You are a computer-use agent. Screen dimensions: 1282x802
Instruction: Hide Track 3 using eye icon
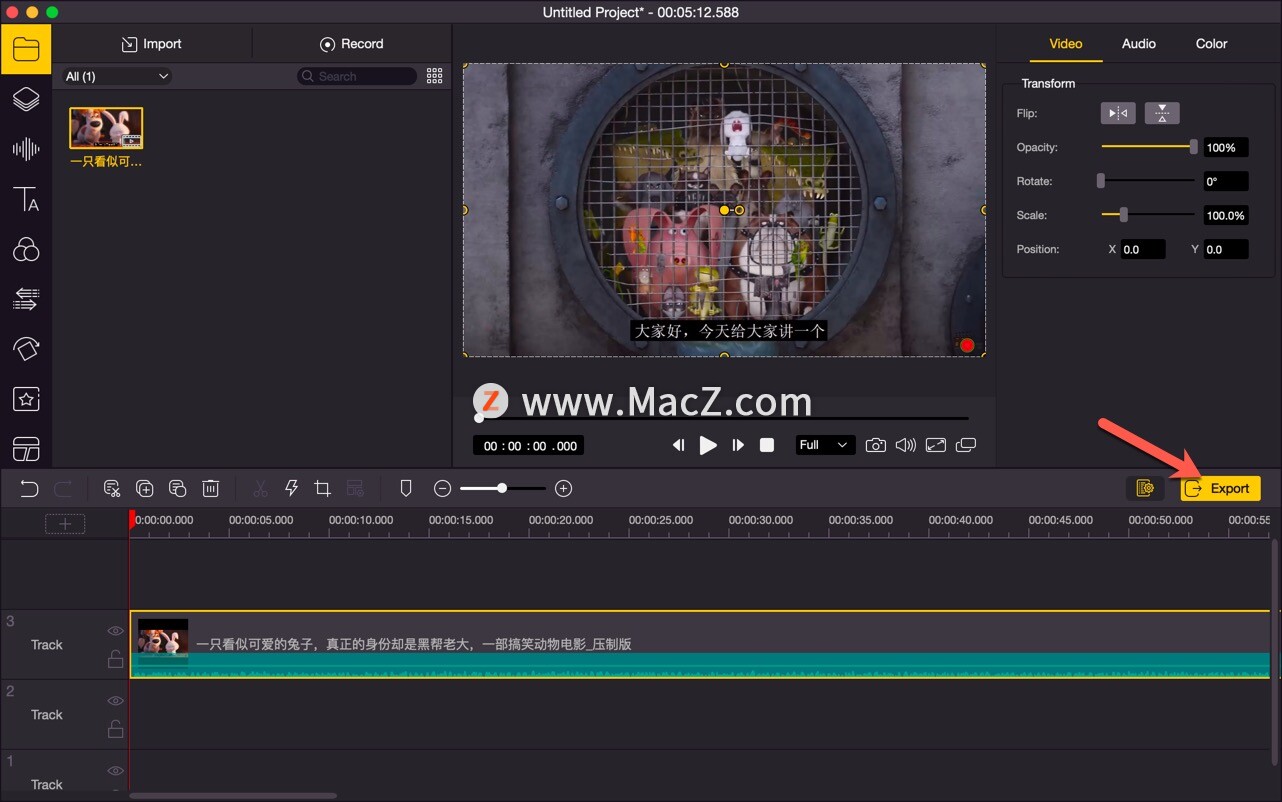116,631
